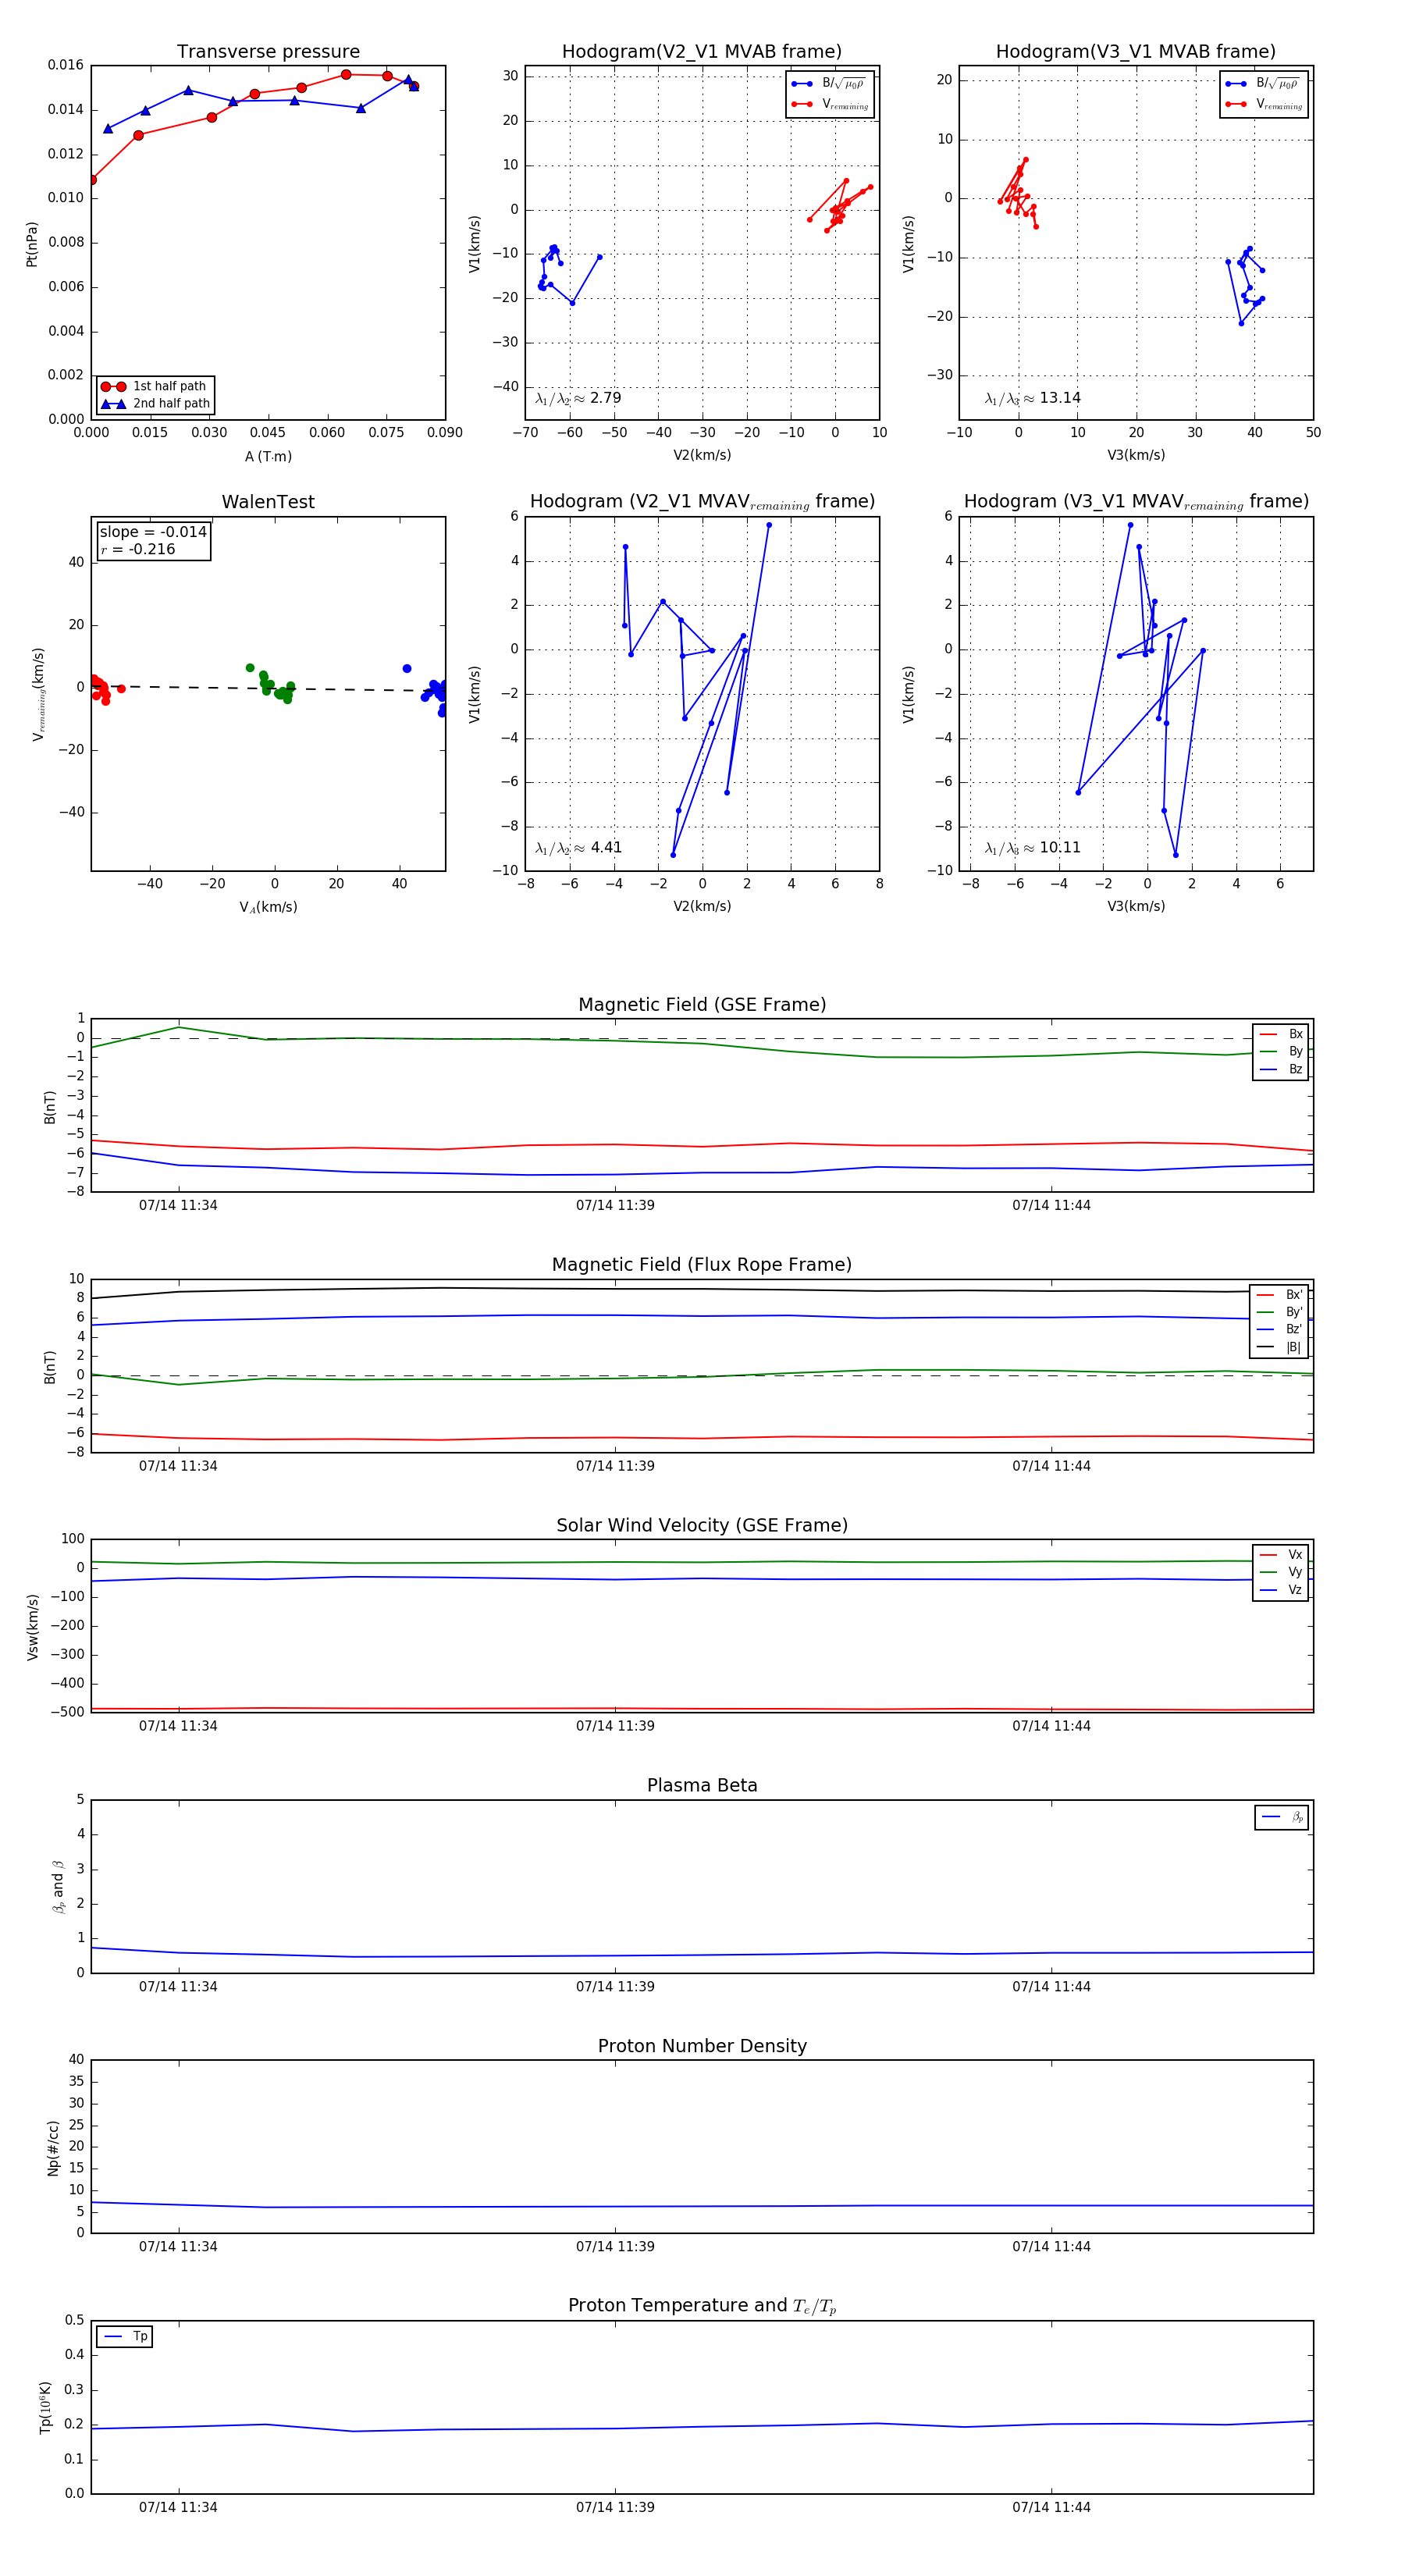Select V_remaining legend entry in V3_V1 MVAB hodogram
The height and width of the screenshot is (2576, 1405).
click(x=1264, y=104)
